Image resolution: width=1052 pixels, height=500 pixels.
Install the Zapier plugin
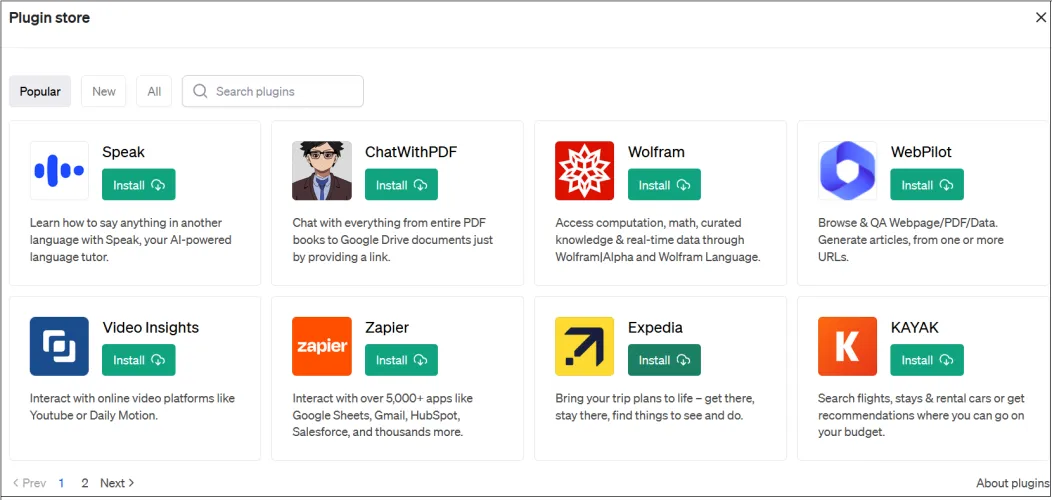(401, 360)
